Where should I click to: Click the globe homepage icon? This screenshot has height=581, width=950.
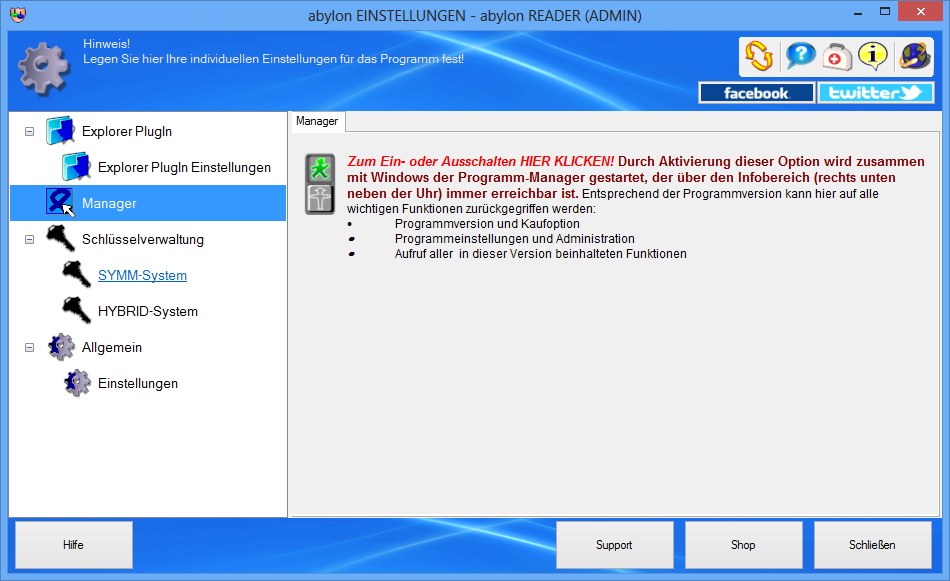[x=914, y=56]
